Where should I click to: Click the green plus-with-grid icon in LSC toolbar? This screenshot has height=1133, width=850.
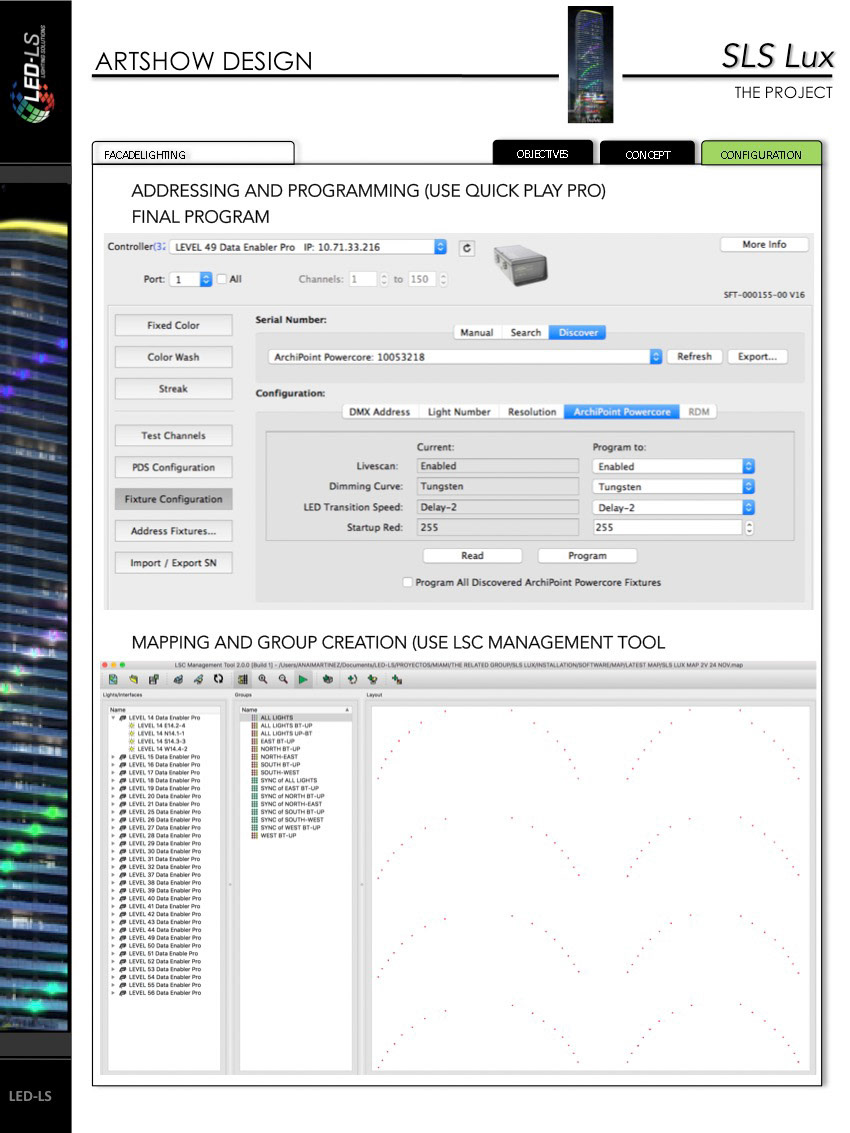[x=397, y=679]
